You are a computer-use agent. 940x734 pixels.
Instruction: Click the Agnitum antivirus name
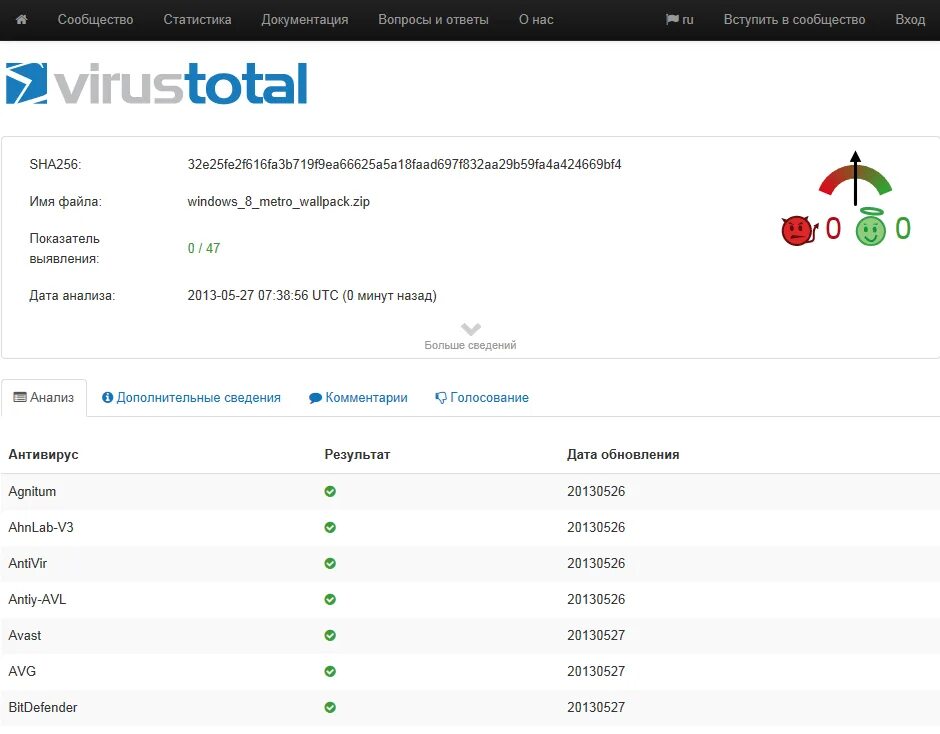click(x=32, y=492)
